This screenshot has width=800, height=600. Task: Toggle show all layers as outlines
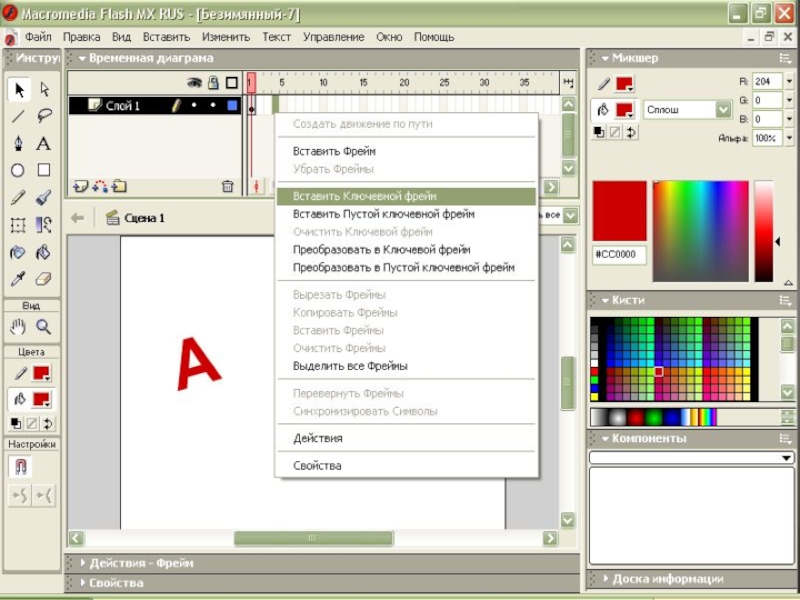tap(232, 83)
